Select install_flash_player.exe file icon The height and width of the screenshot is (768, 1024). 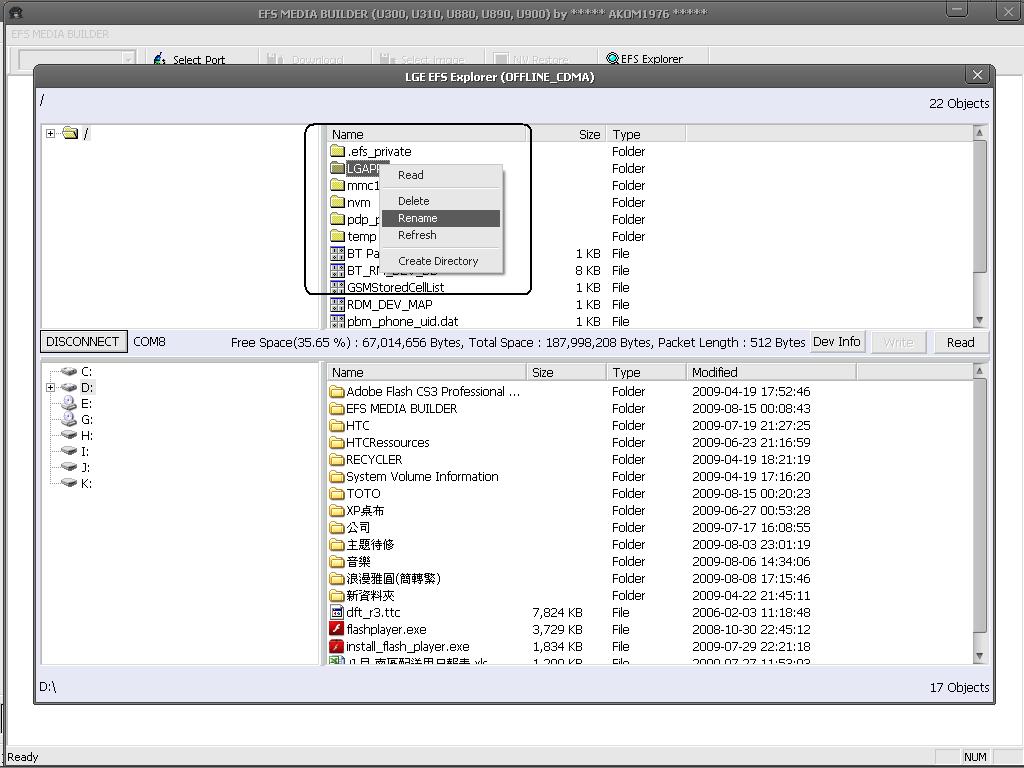pos(336,647)
